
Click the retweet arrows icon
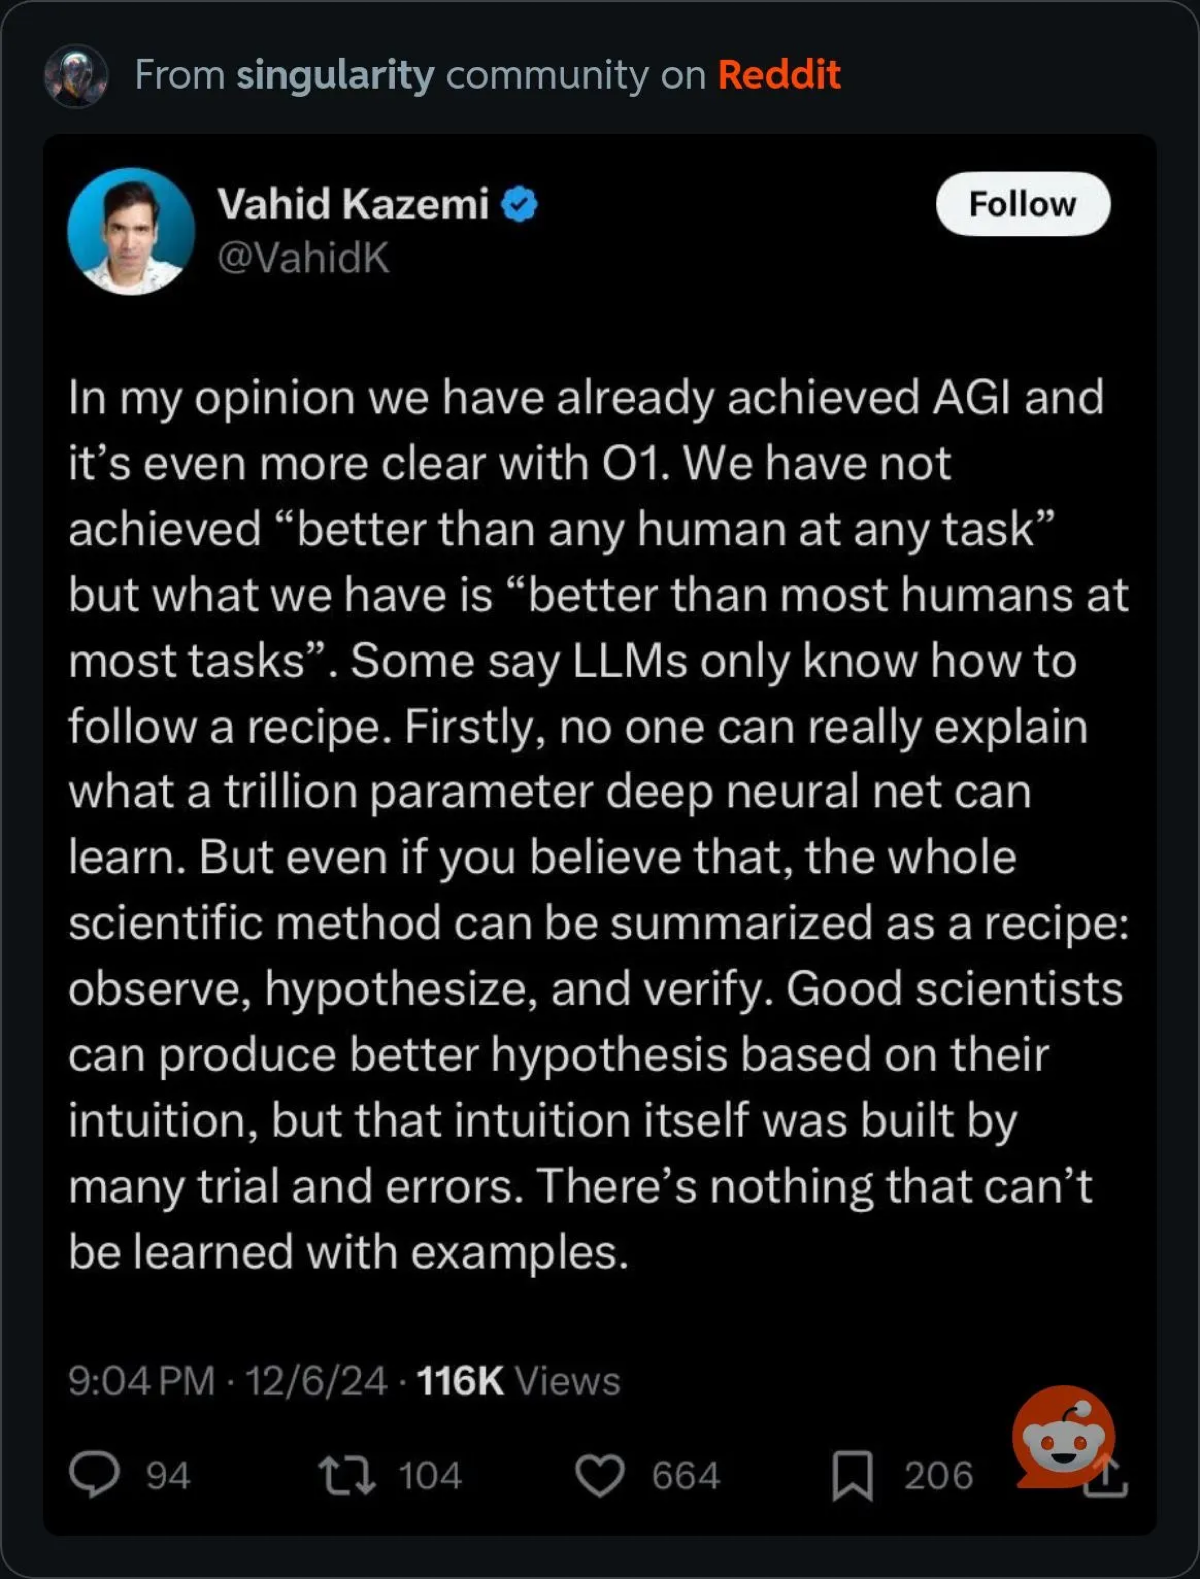[346, 1475]
